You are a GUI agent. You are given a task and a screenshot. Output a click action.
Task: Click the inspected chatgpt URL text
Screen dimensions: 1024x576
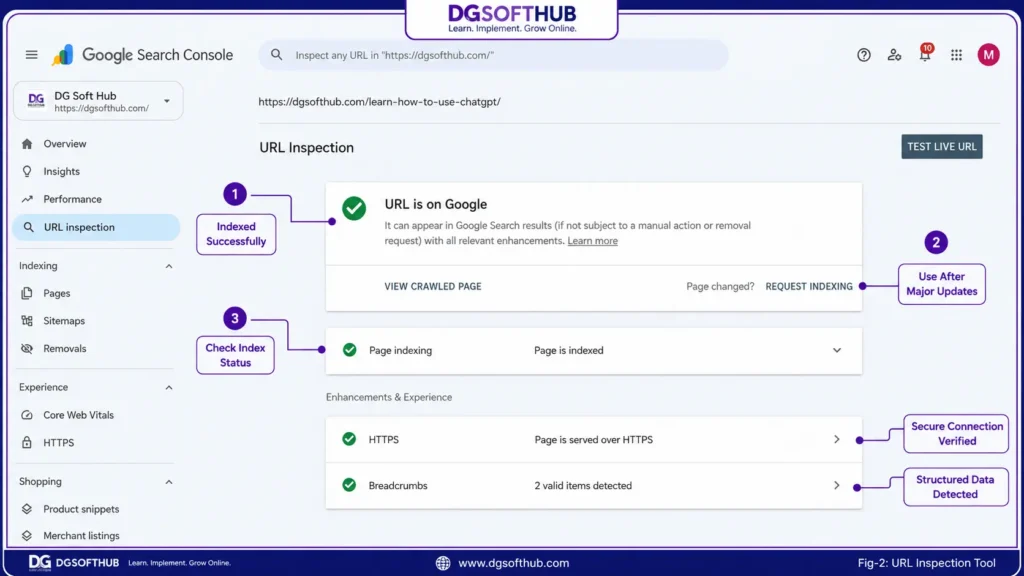point(379,102)
